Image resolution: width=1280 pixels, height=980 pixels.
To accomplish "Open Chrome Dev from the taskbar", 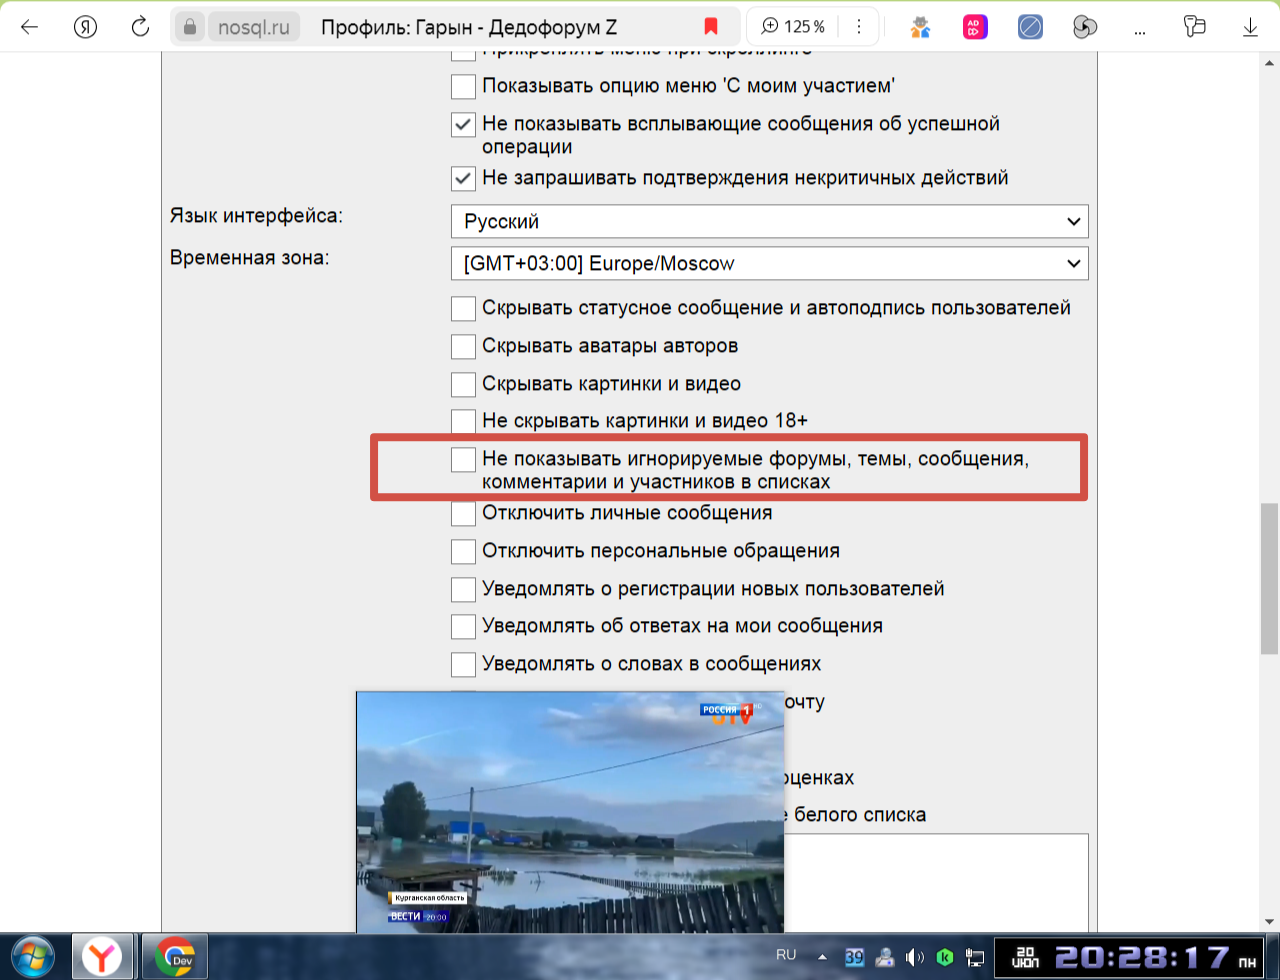I will (175, 958).
